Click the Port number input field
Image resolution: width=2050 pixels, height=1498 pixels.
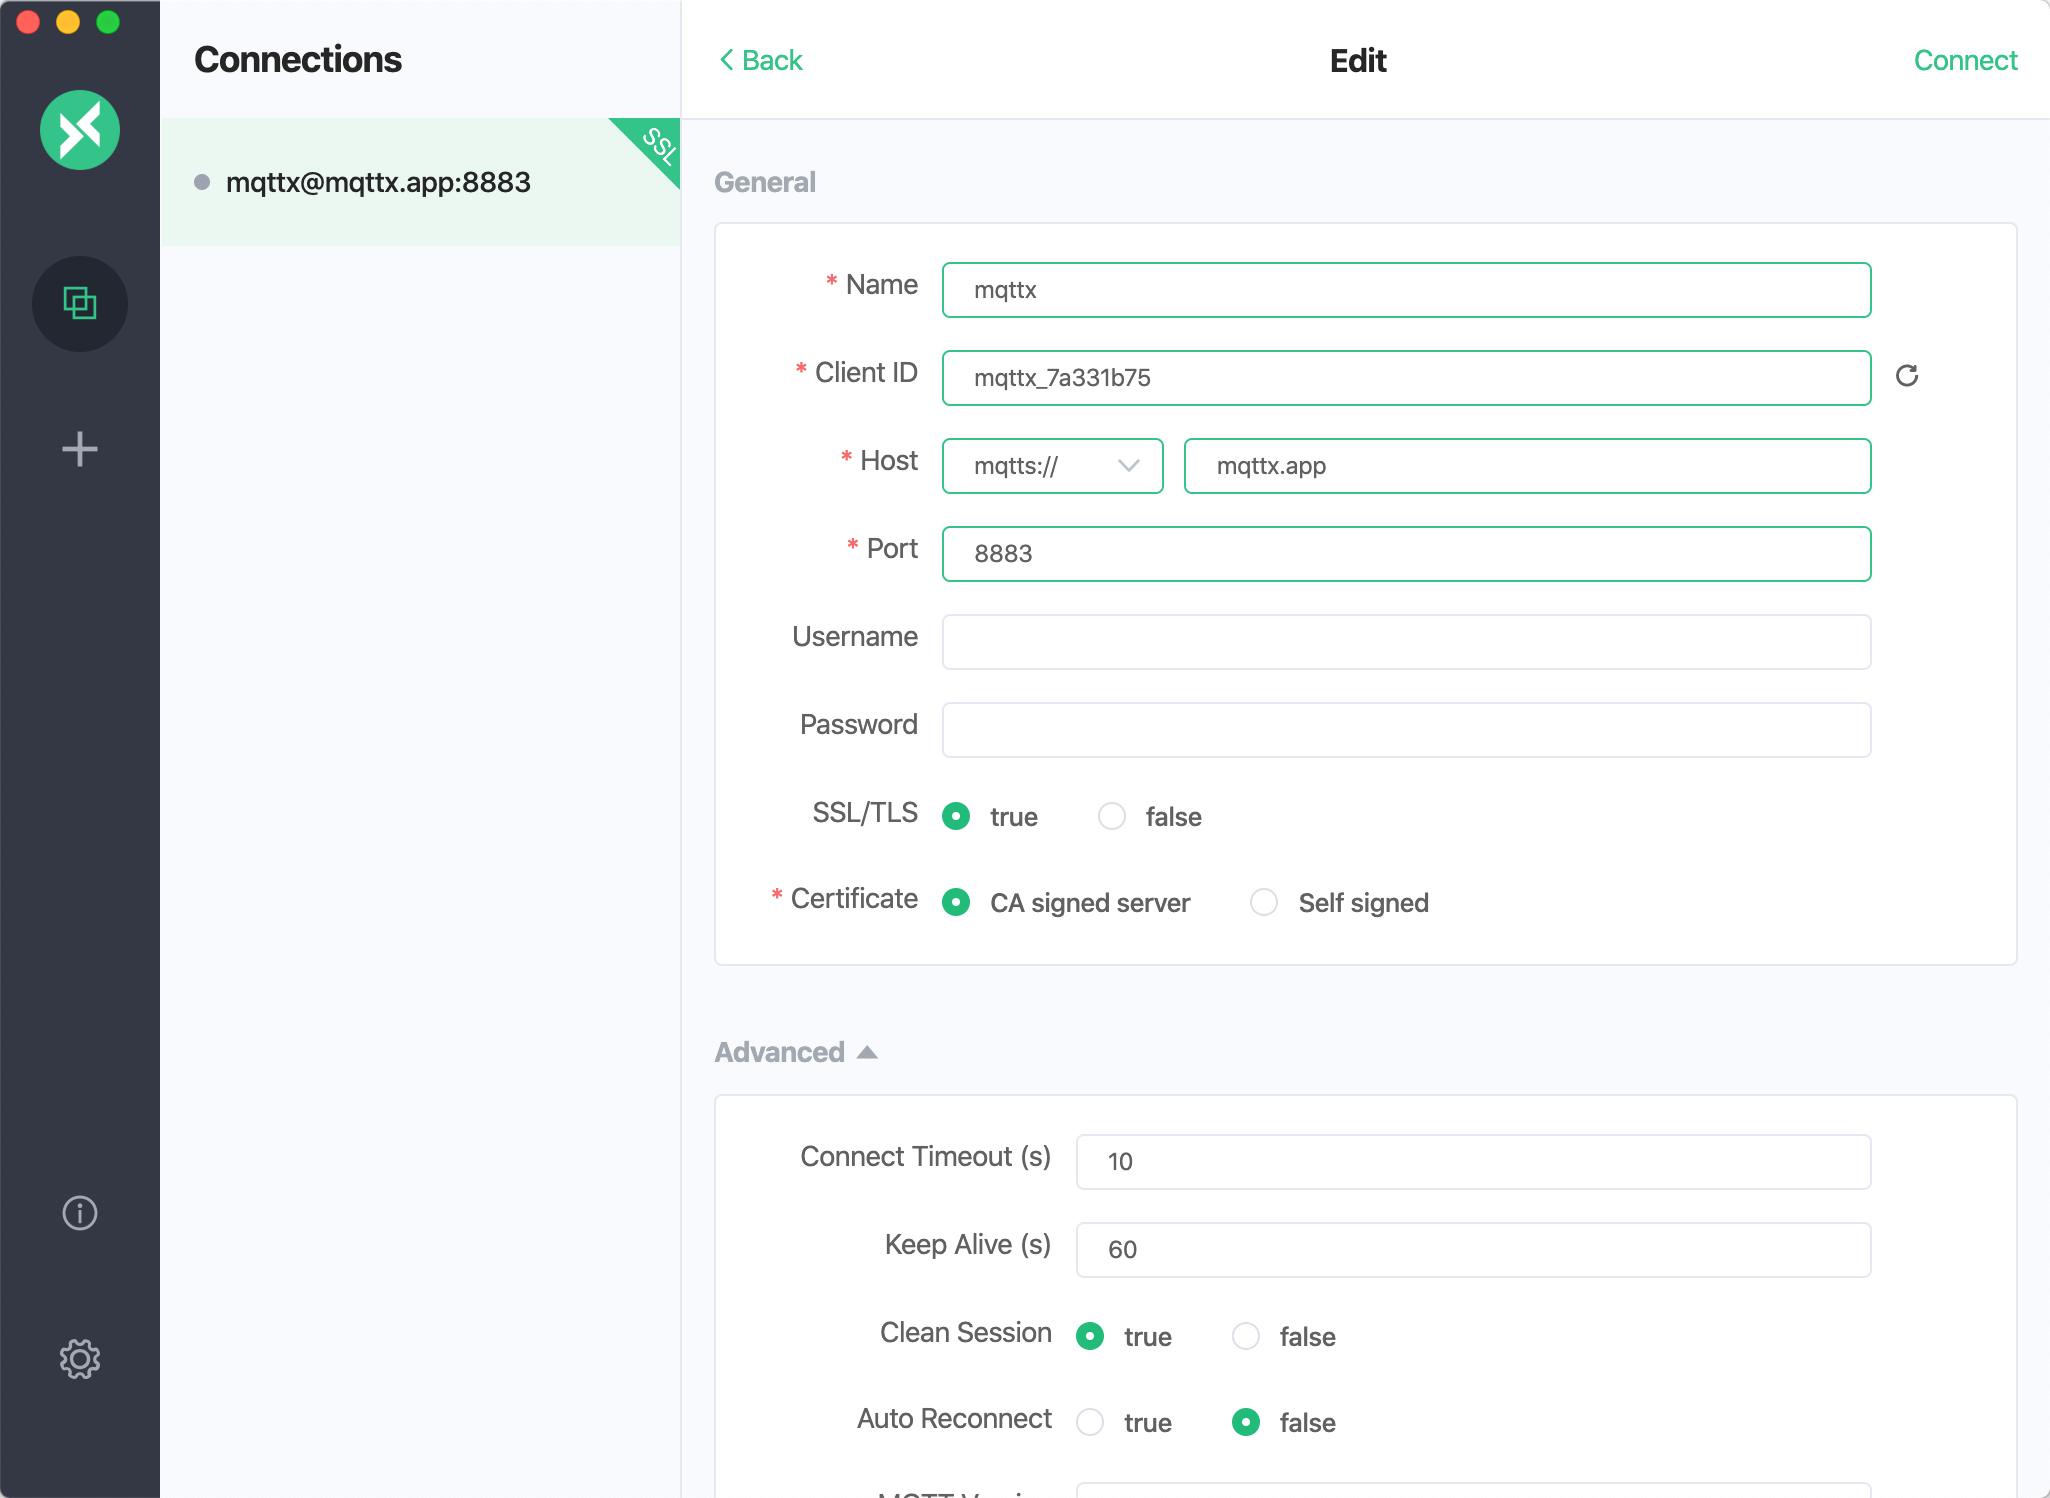[1407, 551]
